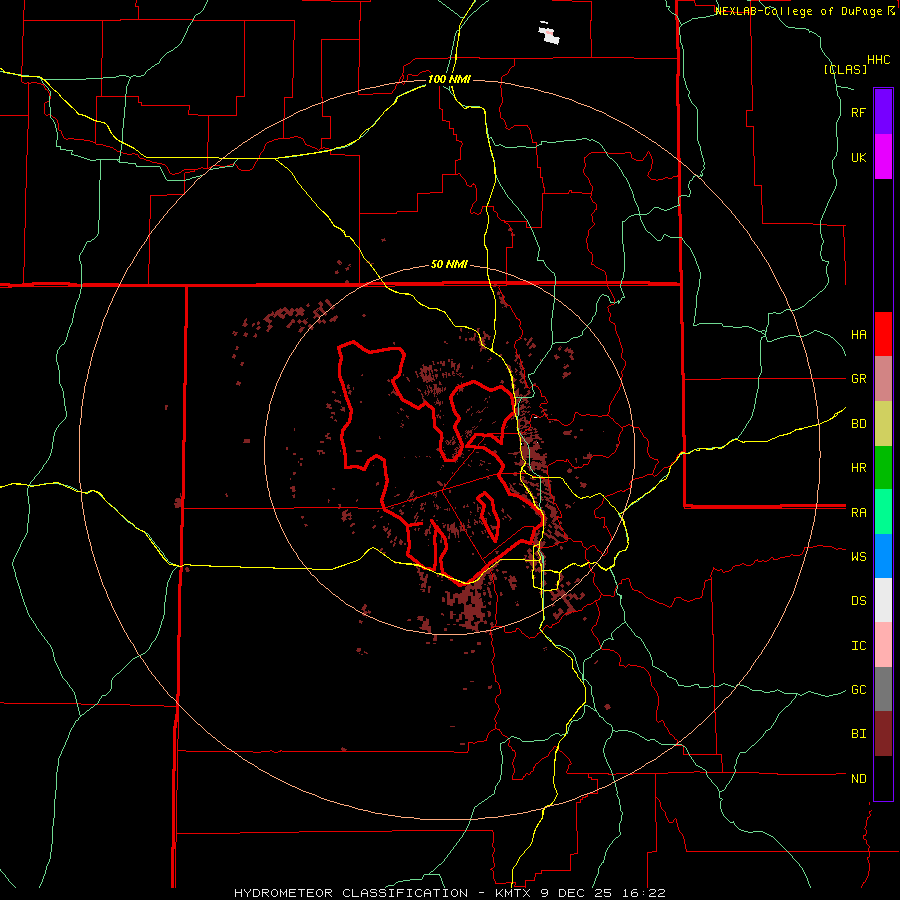
Task: Select the WS blue legend swatch
Action: pos(883,556)
